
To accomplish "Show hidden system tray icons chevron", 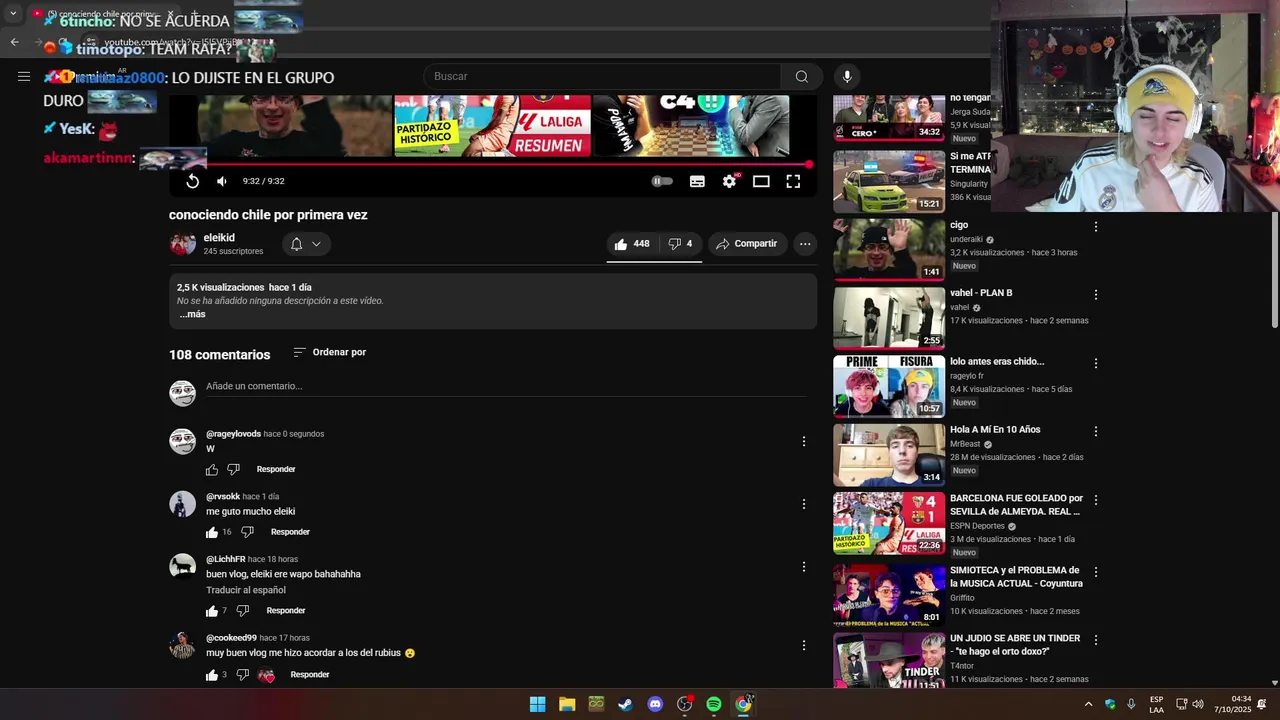I will 1088,704.
